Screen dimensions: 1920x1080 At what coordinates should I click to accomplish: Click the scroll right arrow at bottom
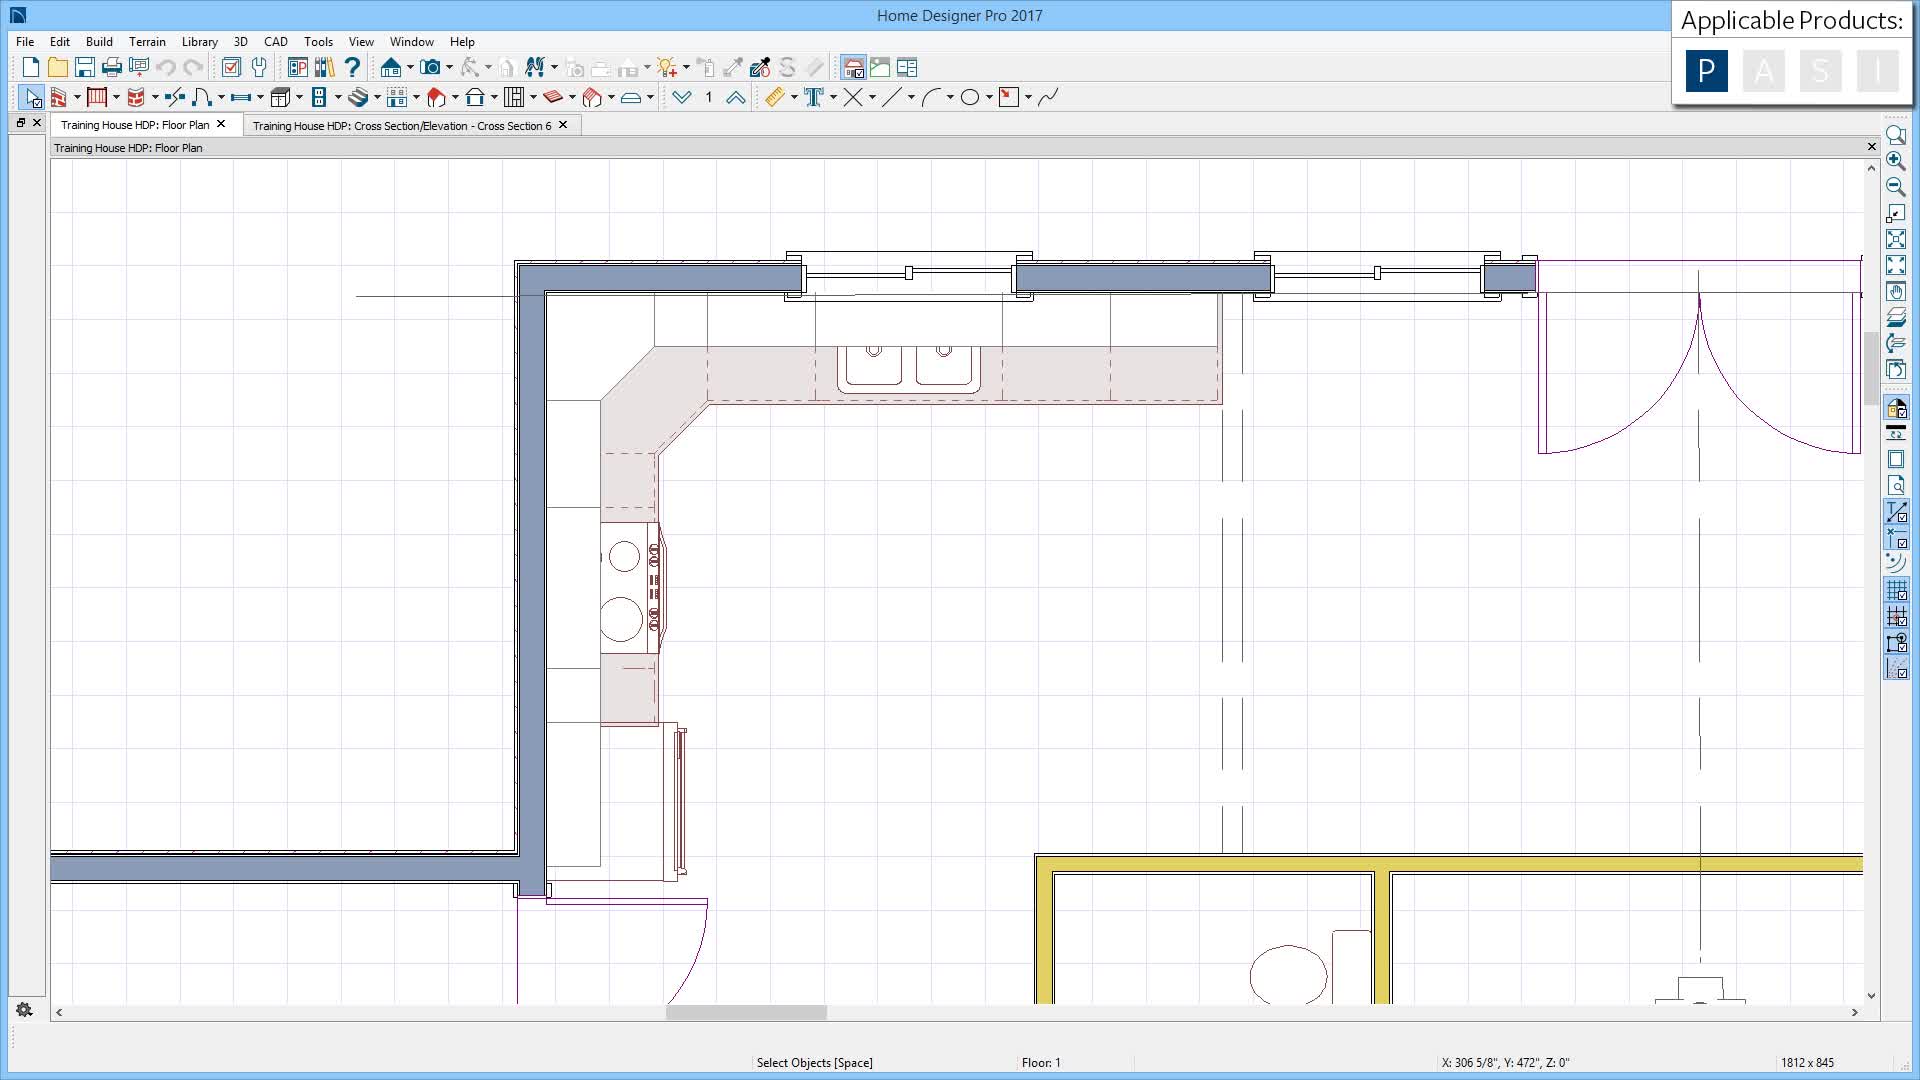pos(1854,1012)
